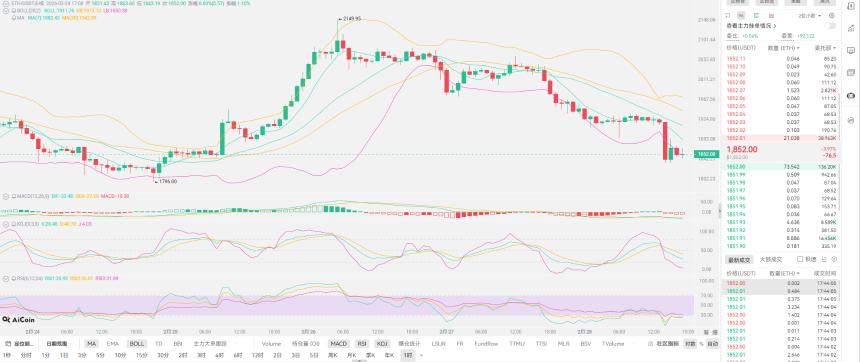Viewport: 860px width, 362px height.
Task: Select the third order book layout icon
Action: point(757,16)
